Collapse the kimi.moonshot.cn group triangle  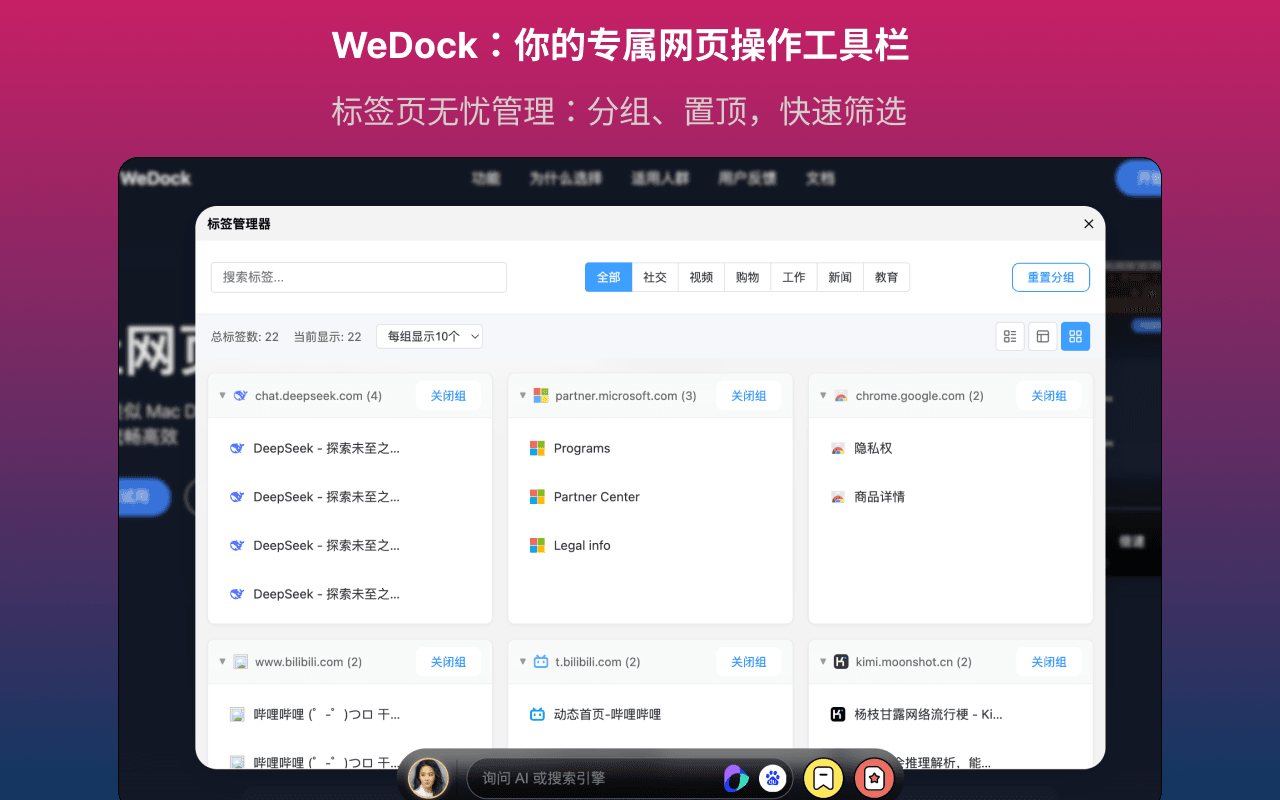823,662
